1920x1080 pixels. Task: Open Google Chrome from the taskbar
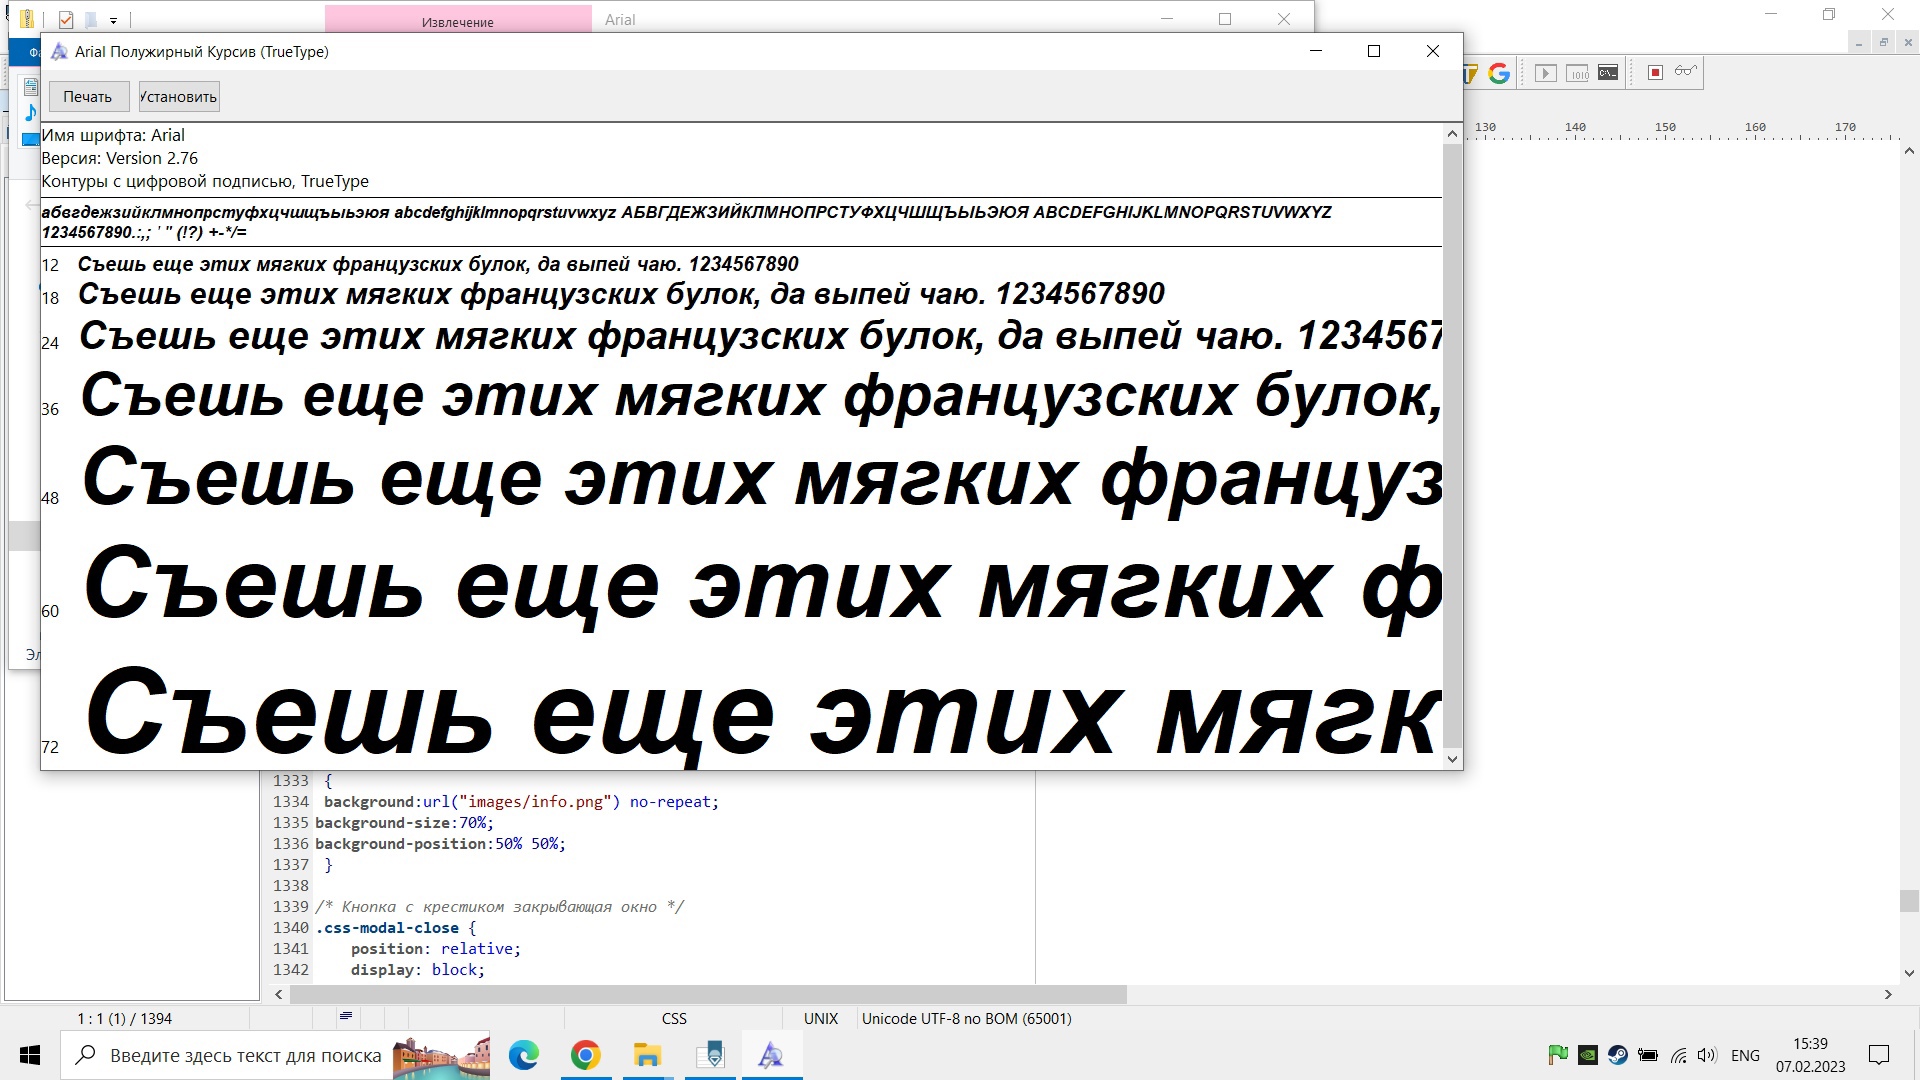point(585,1055)
